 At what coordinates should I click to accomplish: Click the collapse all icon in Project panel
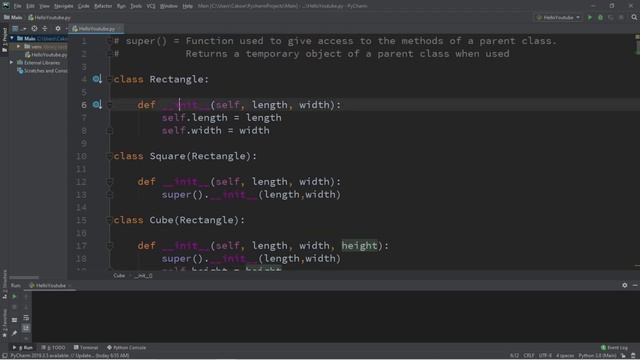click(x=45, y=29)
